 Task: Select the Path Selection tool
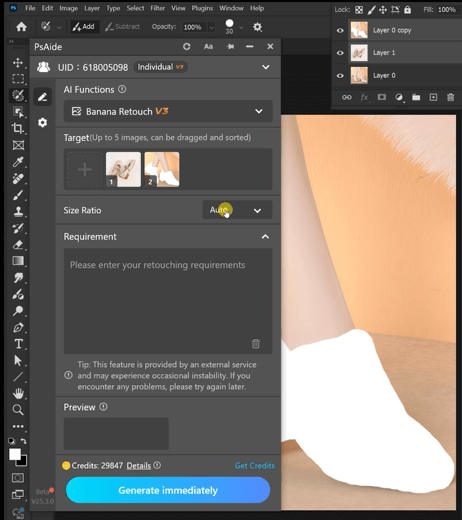pyautogui.click(x=18, y=360)
